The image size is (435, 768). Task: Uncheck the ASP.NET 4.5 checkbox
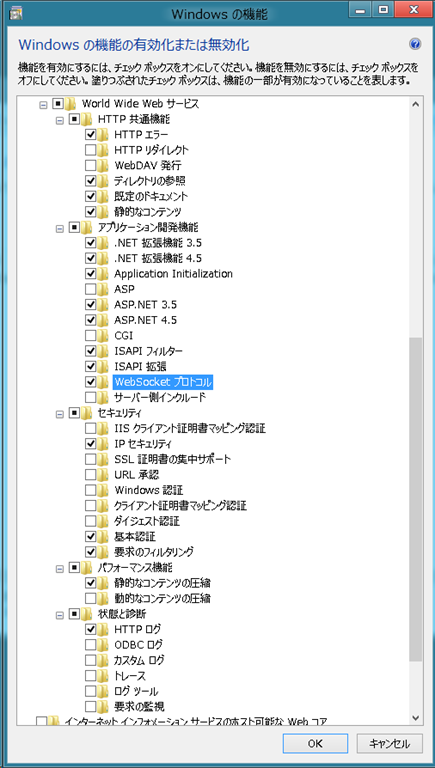click(91, 320)
